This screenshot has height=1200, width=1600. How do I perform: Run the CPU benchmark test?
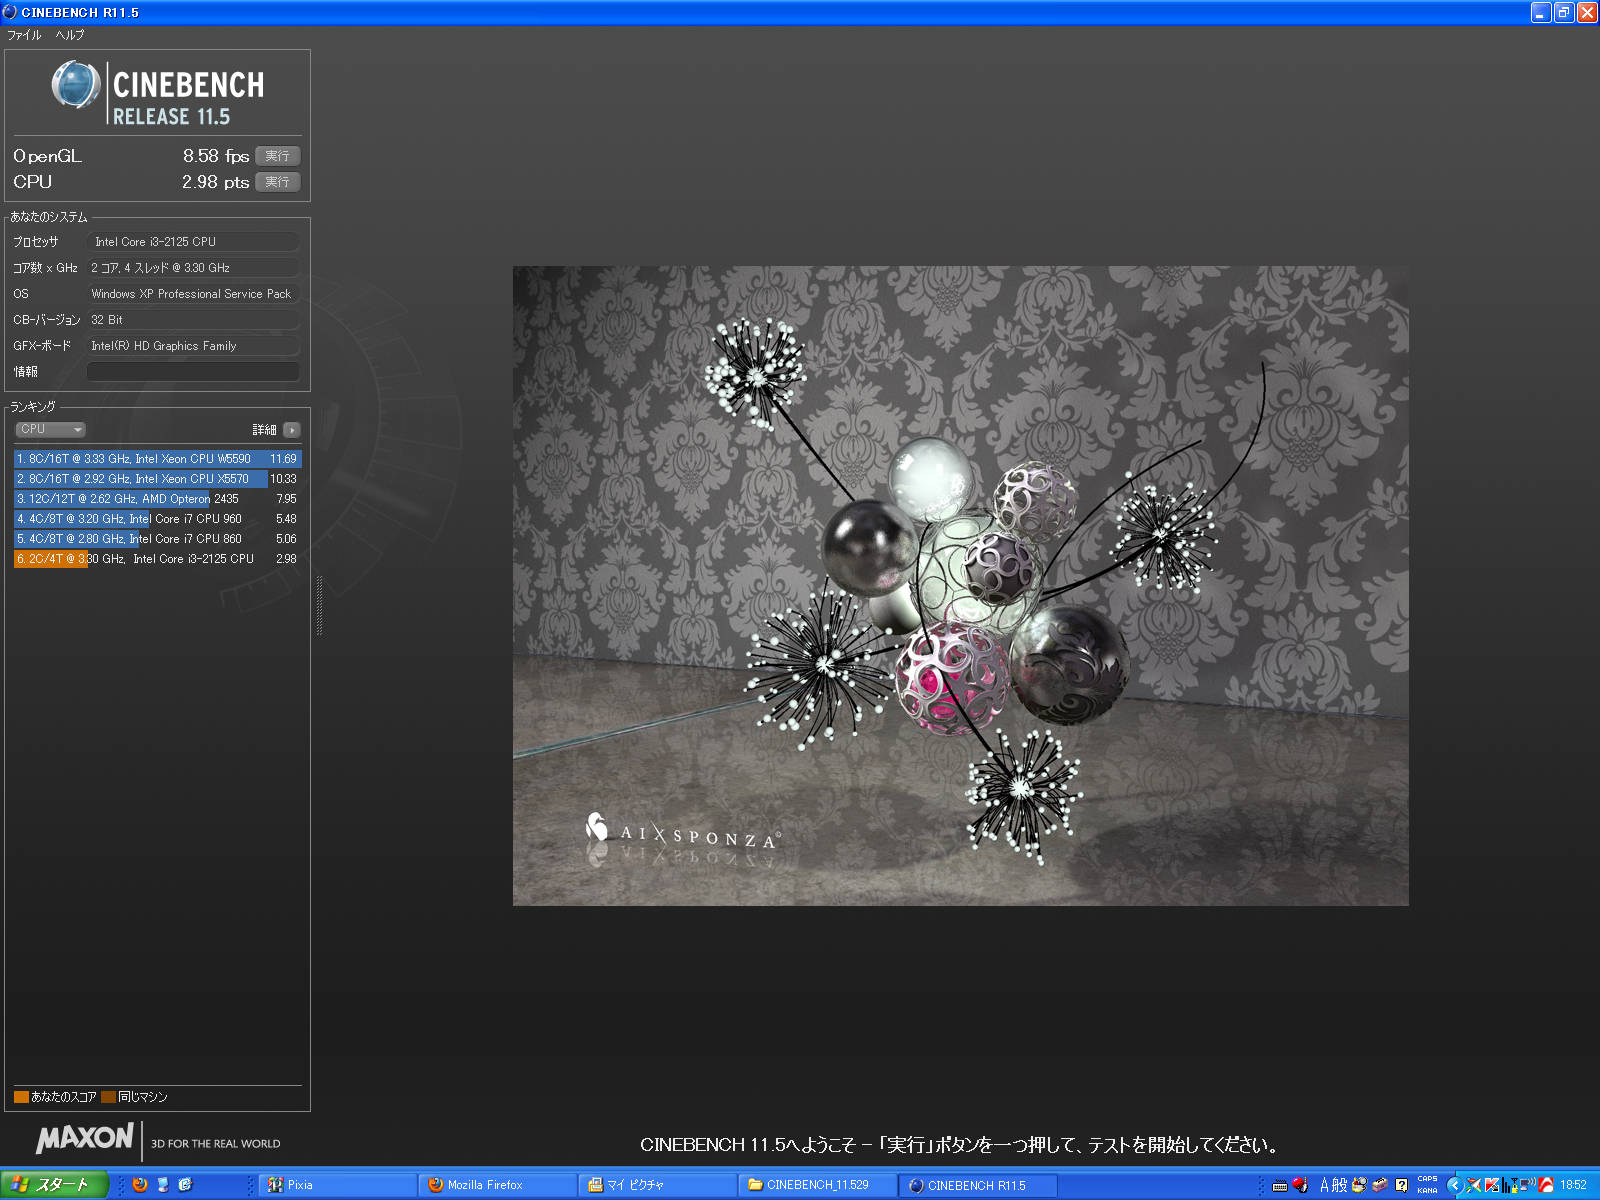coord(277,182)
